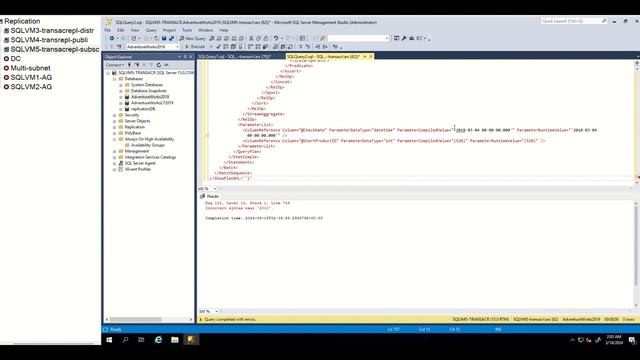
Task: Open Object Explorer window position dropdown
Action: pos(180,57)
